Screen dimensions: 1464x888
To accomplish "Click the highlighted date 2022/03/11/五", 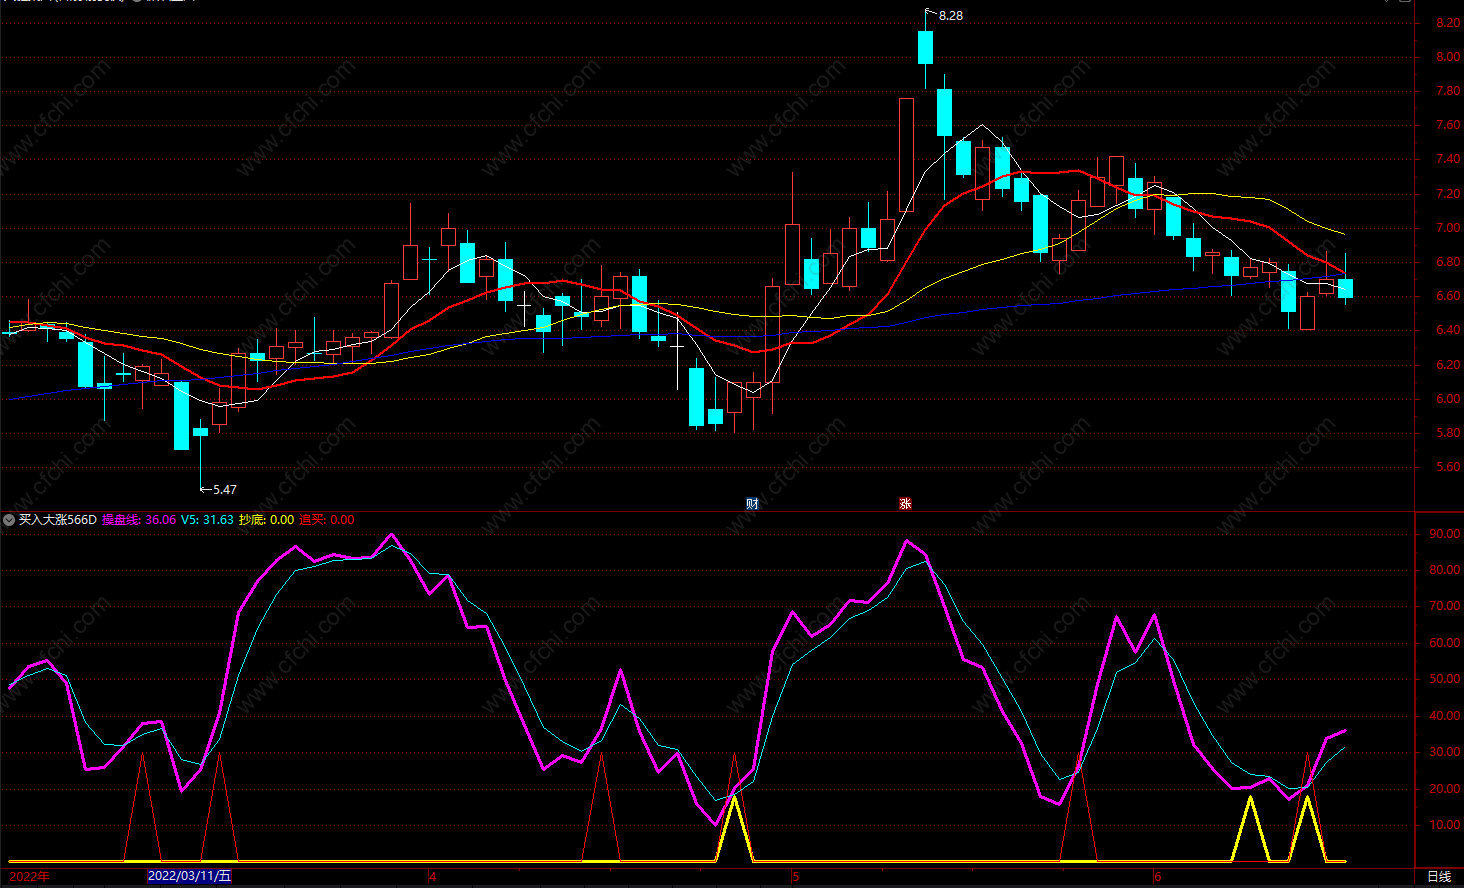I will (x=189, y=876).
